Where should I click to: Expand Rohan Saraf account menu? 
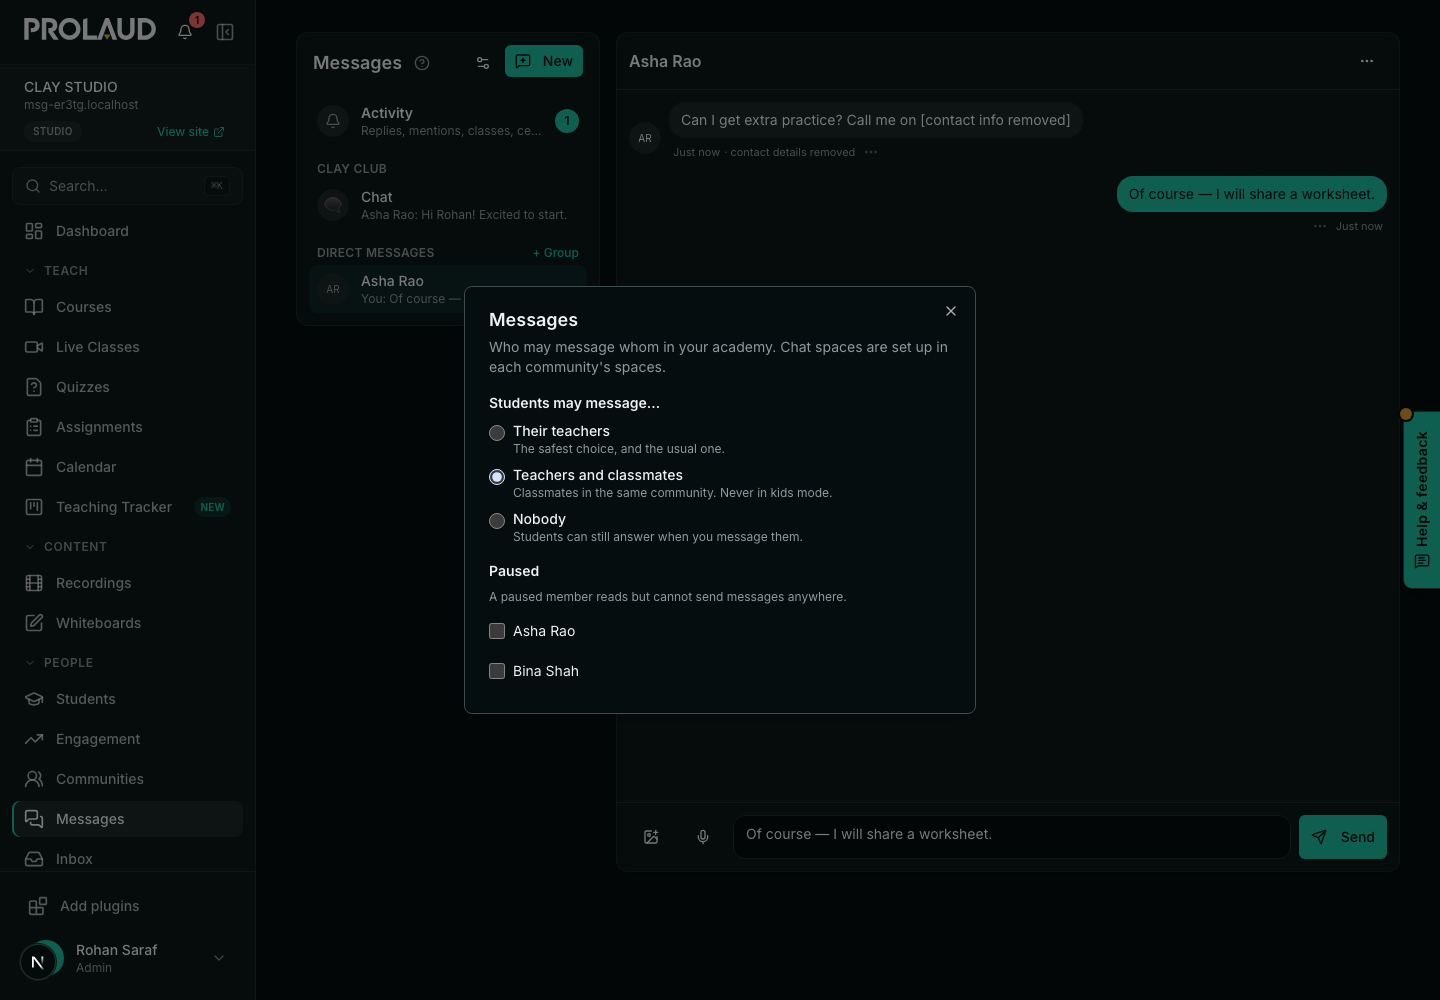coord(219,958)
